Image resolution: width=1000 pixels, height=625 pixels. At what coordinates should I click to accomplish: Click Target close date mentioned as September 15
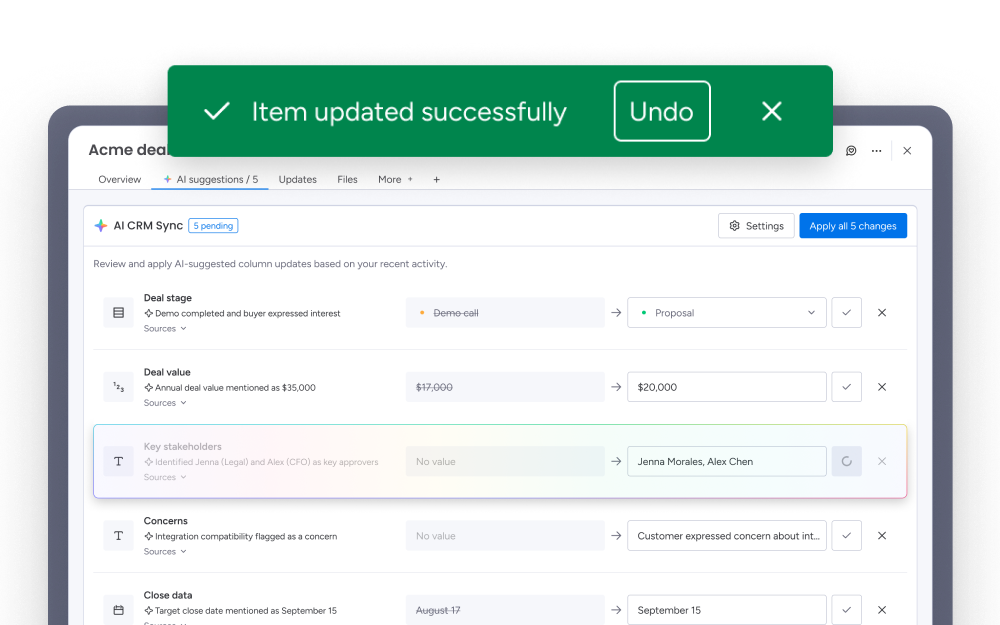246,611
